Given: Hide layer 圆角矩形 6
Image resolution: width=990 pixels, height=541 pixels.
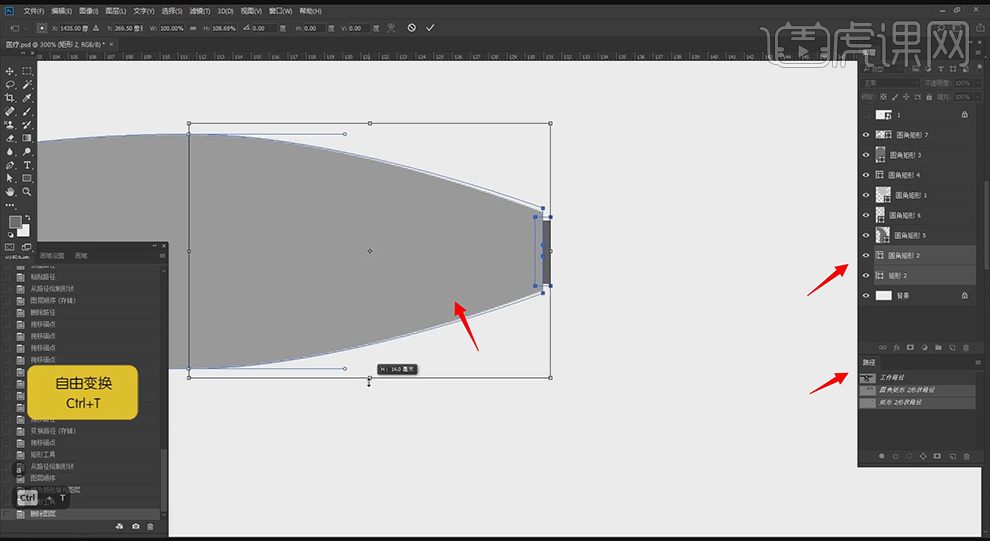Looking at the screenshot, I should click(866, 215).
